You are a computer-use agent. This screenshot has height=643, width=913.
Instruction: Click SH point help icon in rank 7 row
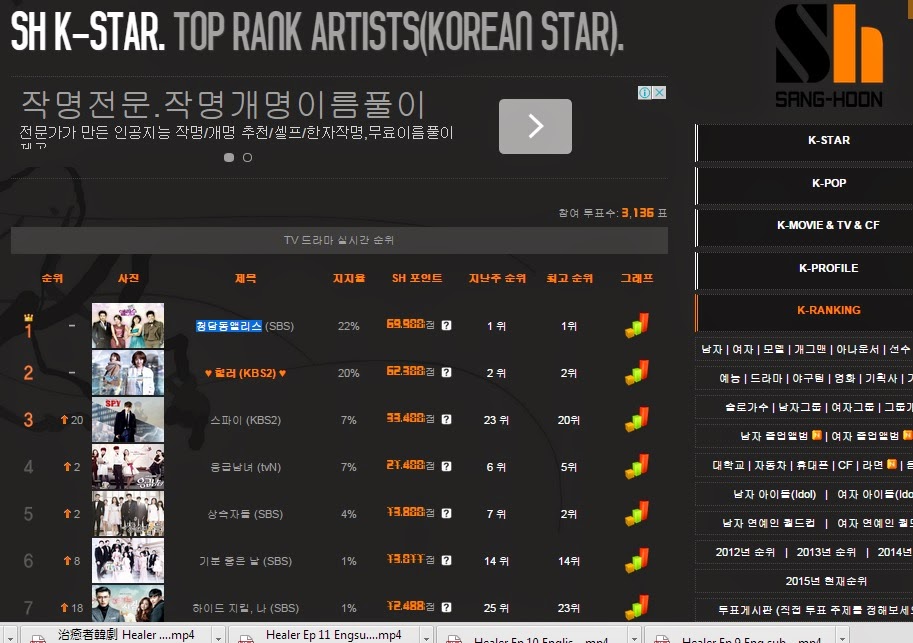(447, 607)
